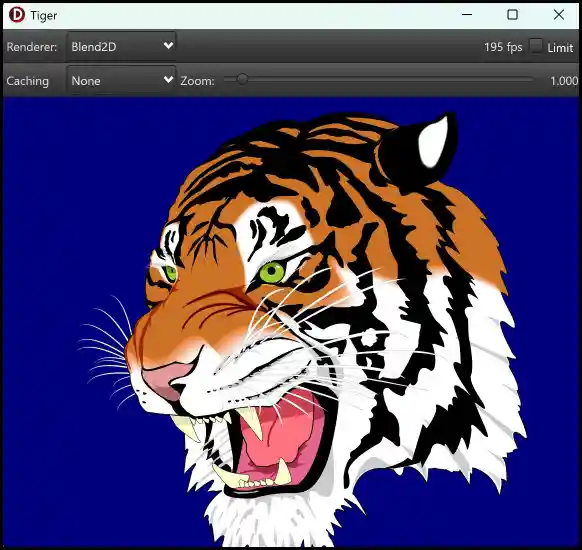Click the Zoom: label
The height and width of the screenshot is (550, 582).
pos(197,81)
